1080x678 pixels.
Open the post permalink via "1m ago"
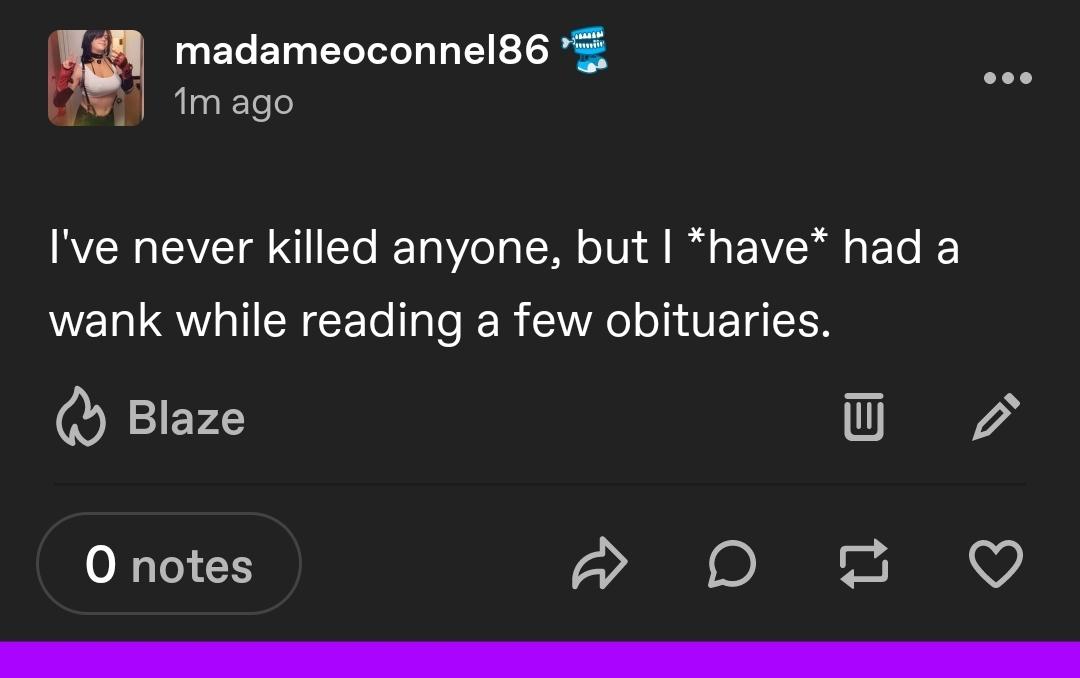(234, 102)
